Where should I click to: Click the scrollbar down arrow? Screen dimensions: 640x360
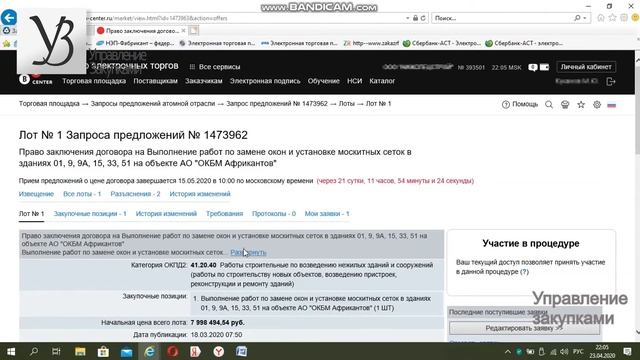(x=637, y=333)
